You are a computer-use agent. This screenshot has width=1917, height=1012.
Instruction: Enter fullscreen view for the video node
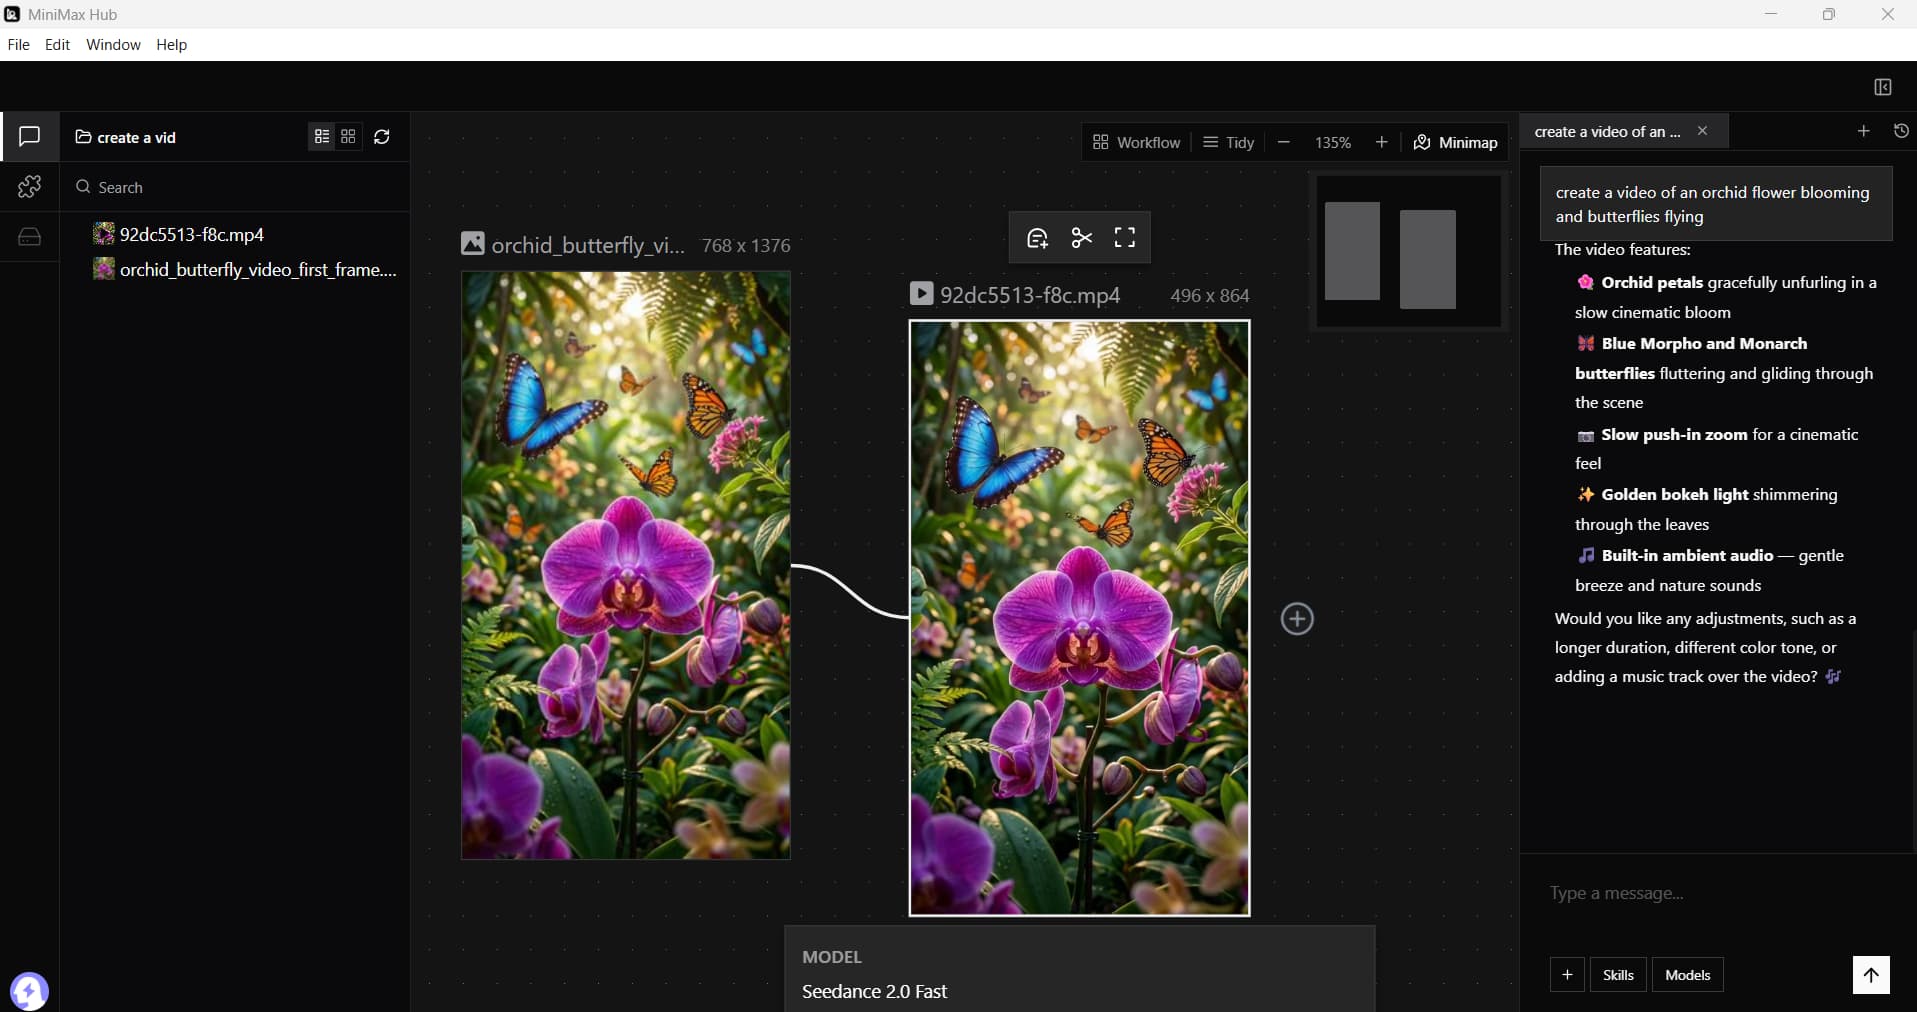(1125, 238)
